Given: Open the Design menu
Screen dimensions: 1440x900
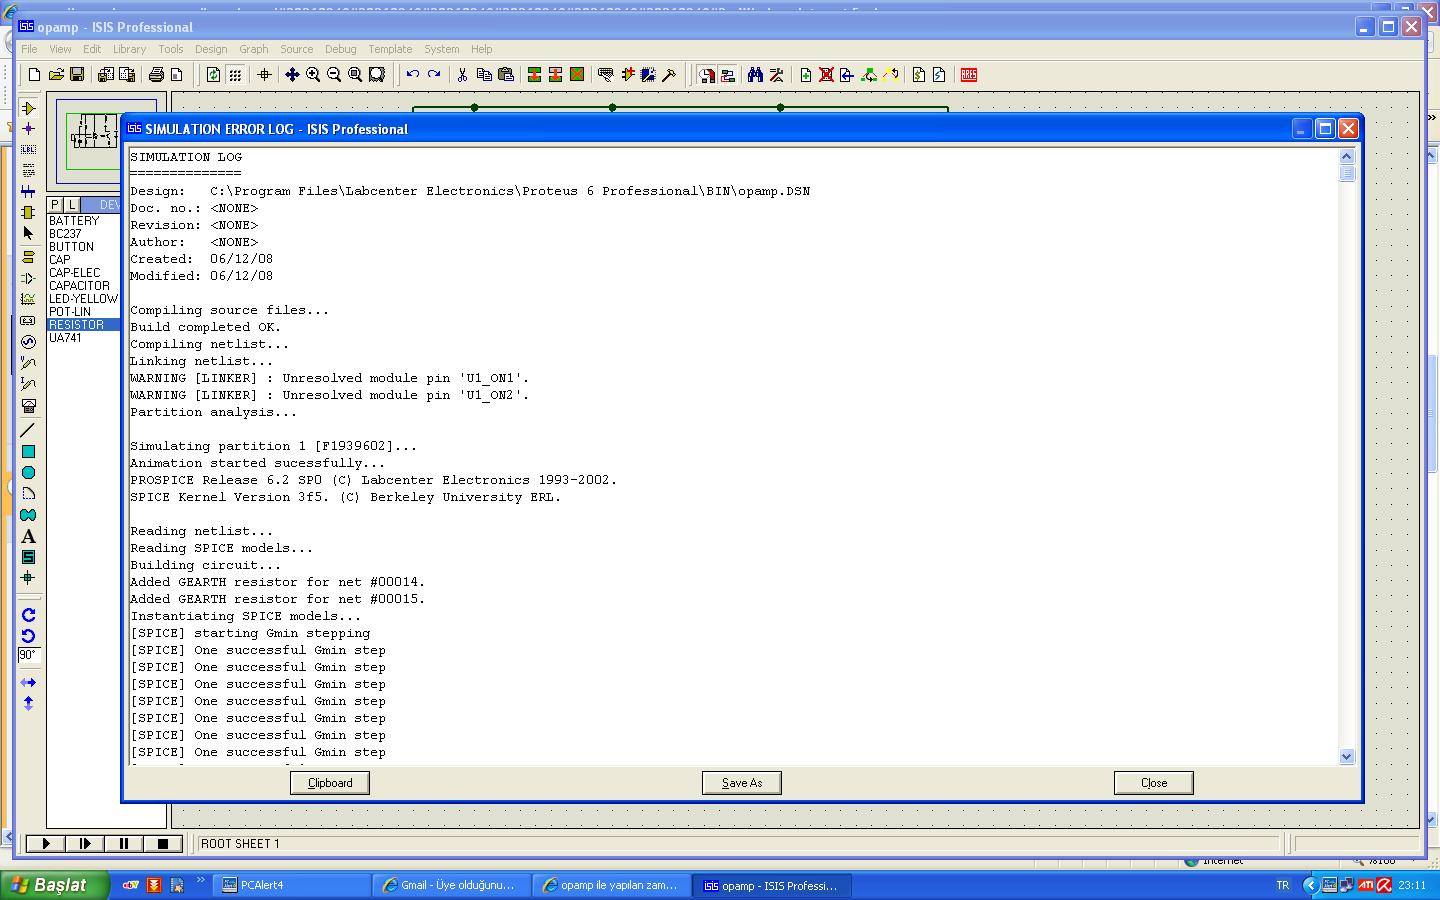Looking at the screenshot, I should (211, 49).
